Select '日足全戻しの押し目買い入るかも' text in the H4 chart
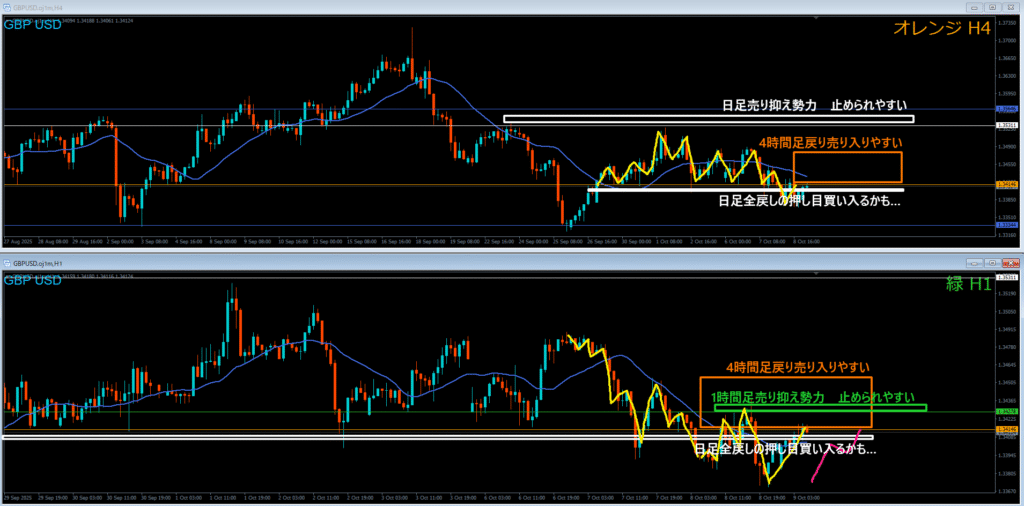Image resolution: width=1024 pixels, height=506 pixels. pyautogui.click(x=809, y=201)
